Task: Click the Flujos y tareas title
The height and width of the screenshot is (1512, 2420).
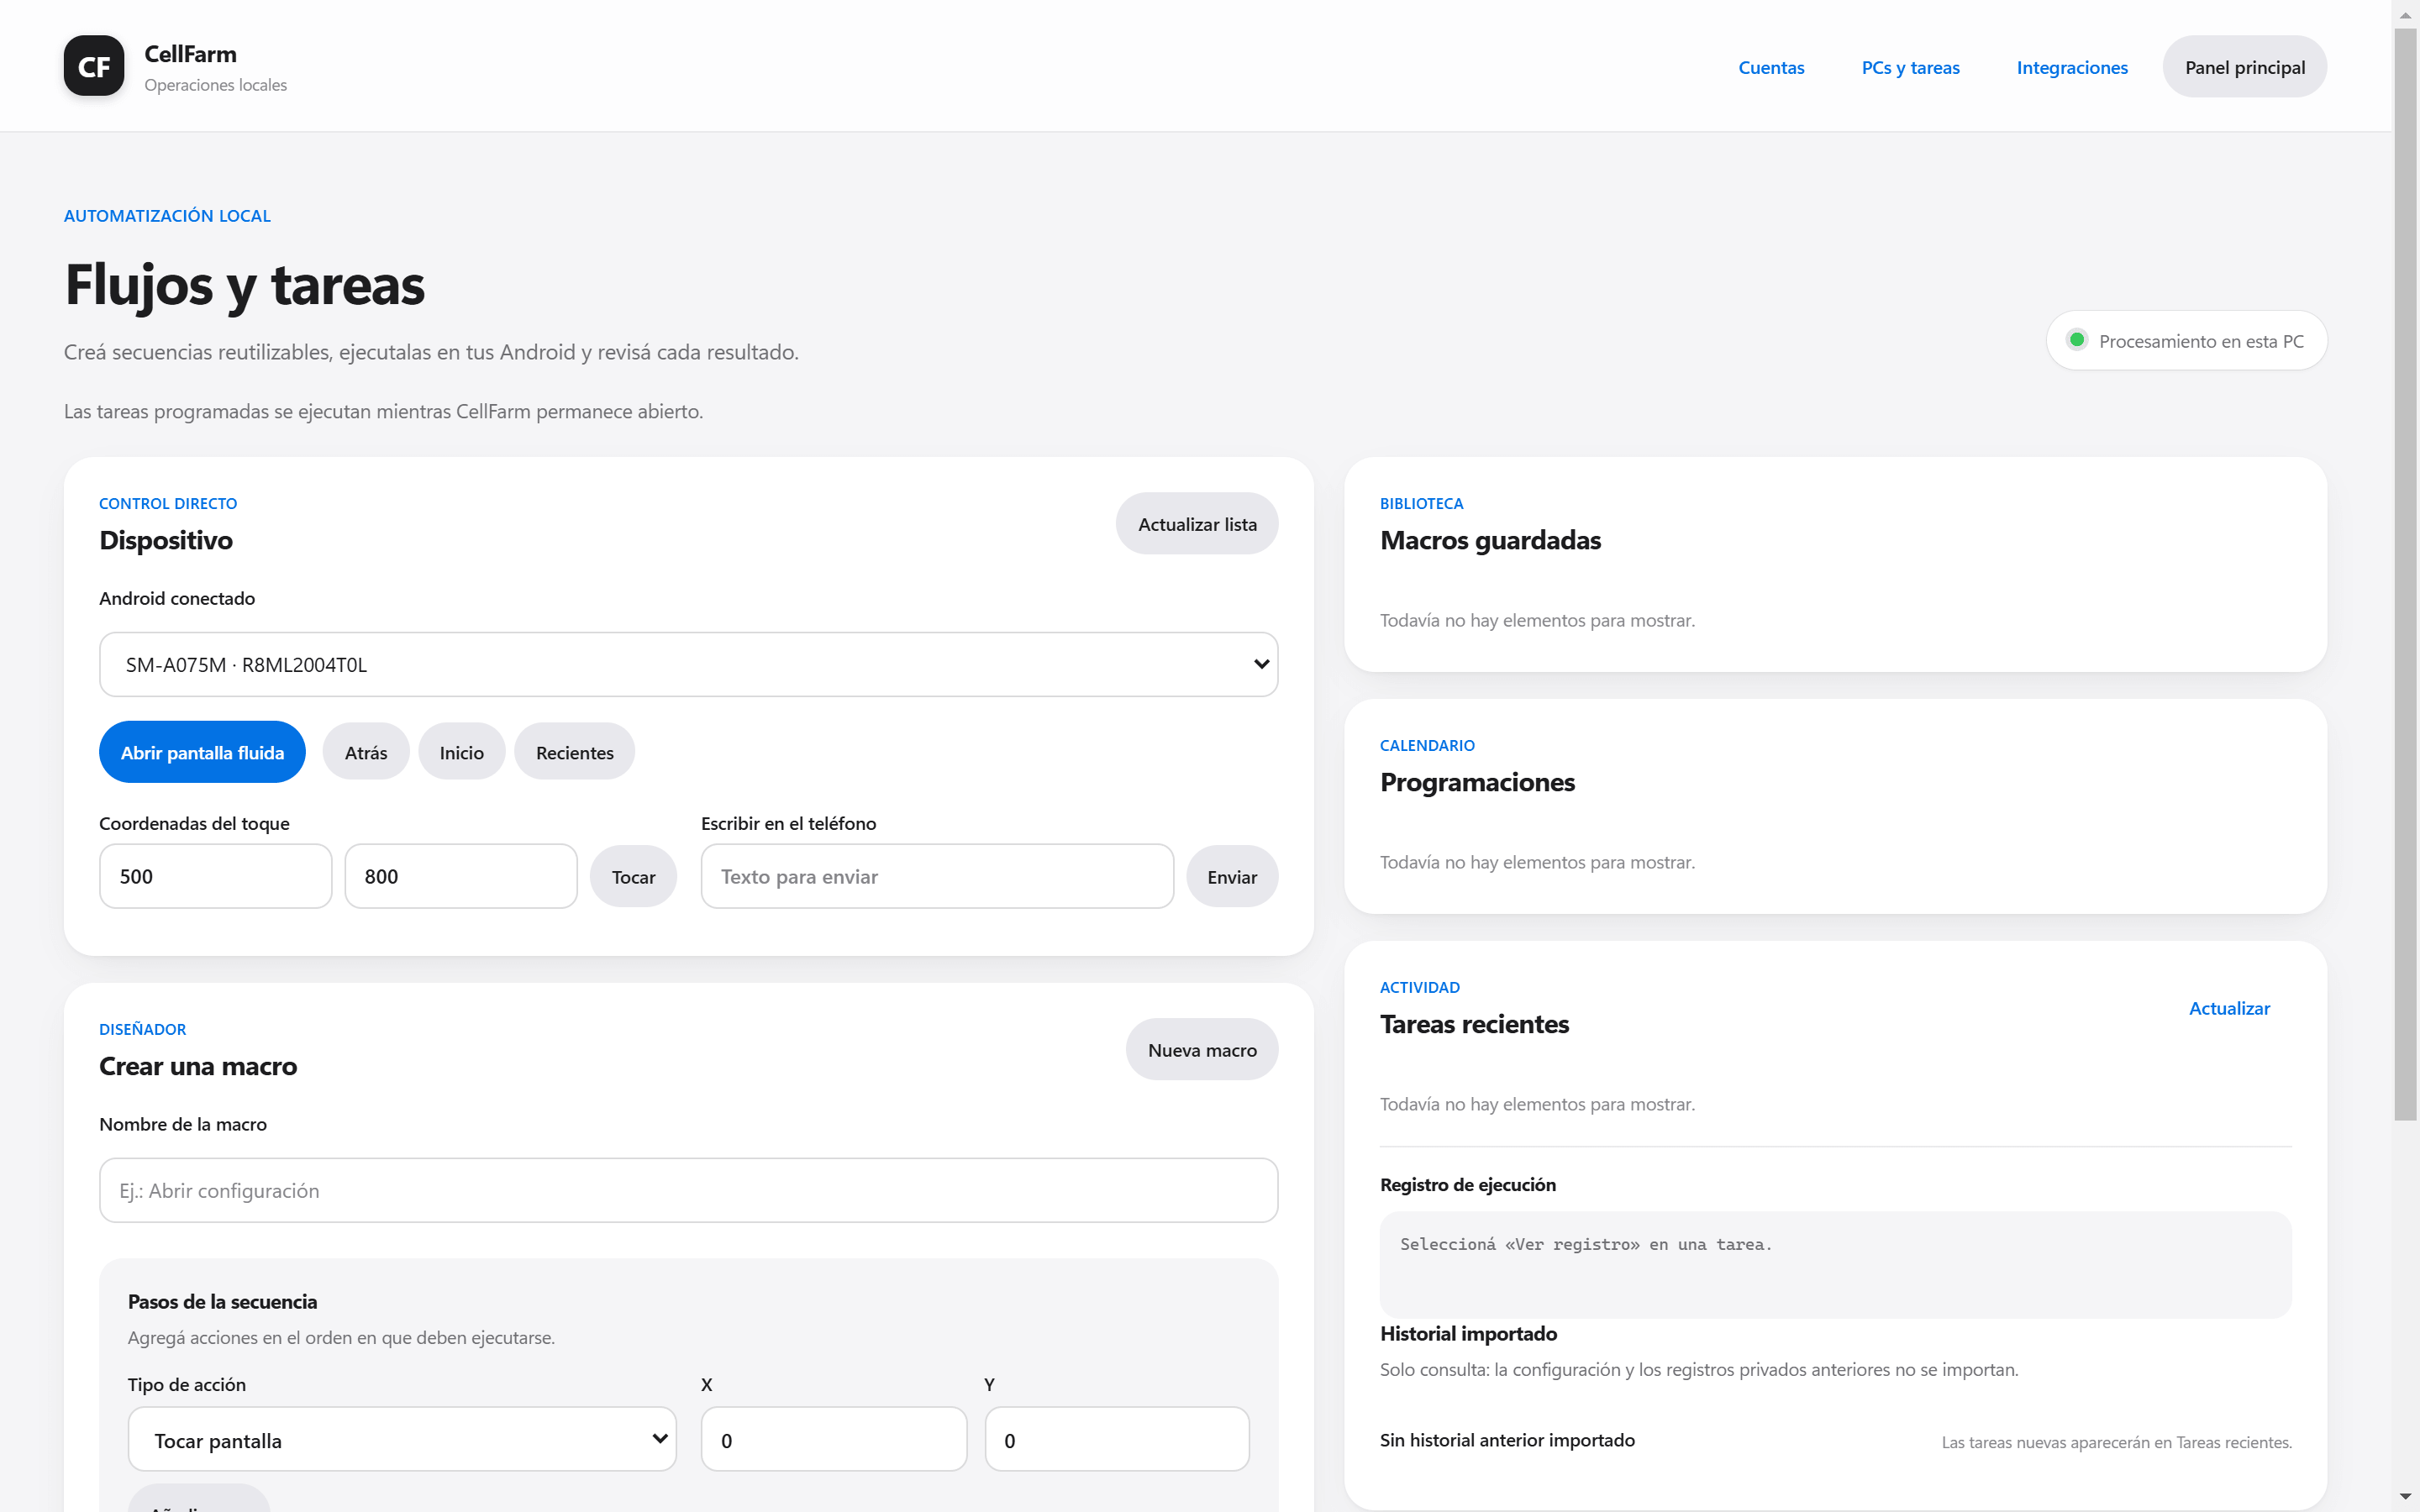Action: click(x=245, y=285)
